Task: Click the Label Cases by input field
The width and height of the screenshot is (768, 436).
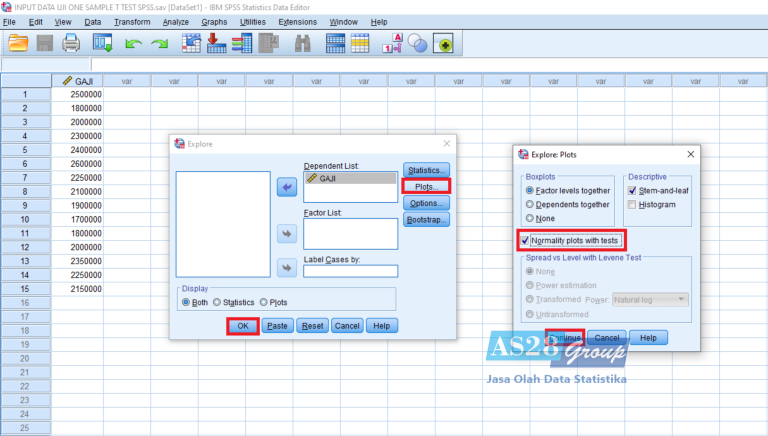Action: coord(350,271)
